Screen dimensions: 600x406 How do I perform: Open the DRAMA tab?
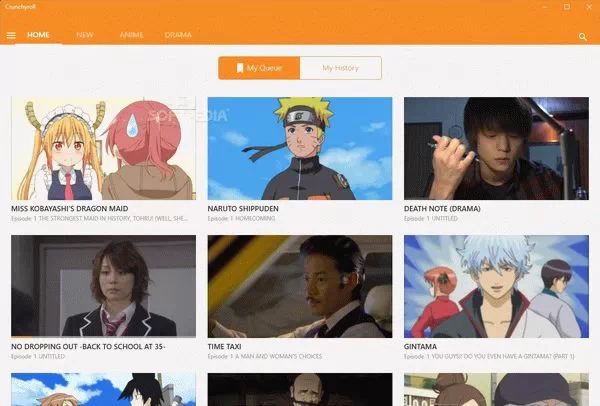click(x=178, y=35)
